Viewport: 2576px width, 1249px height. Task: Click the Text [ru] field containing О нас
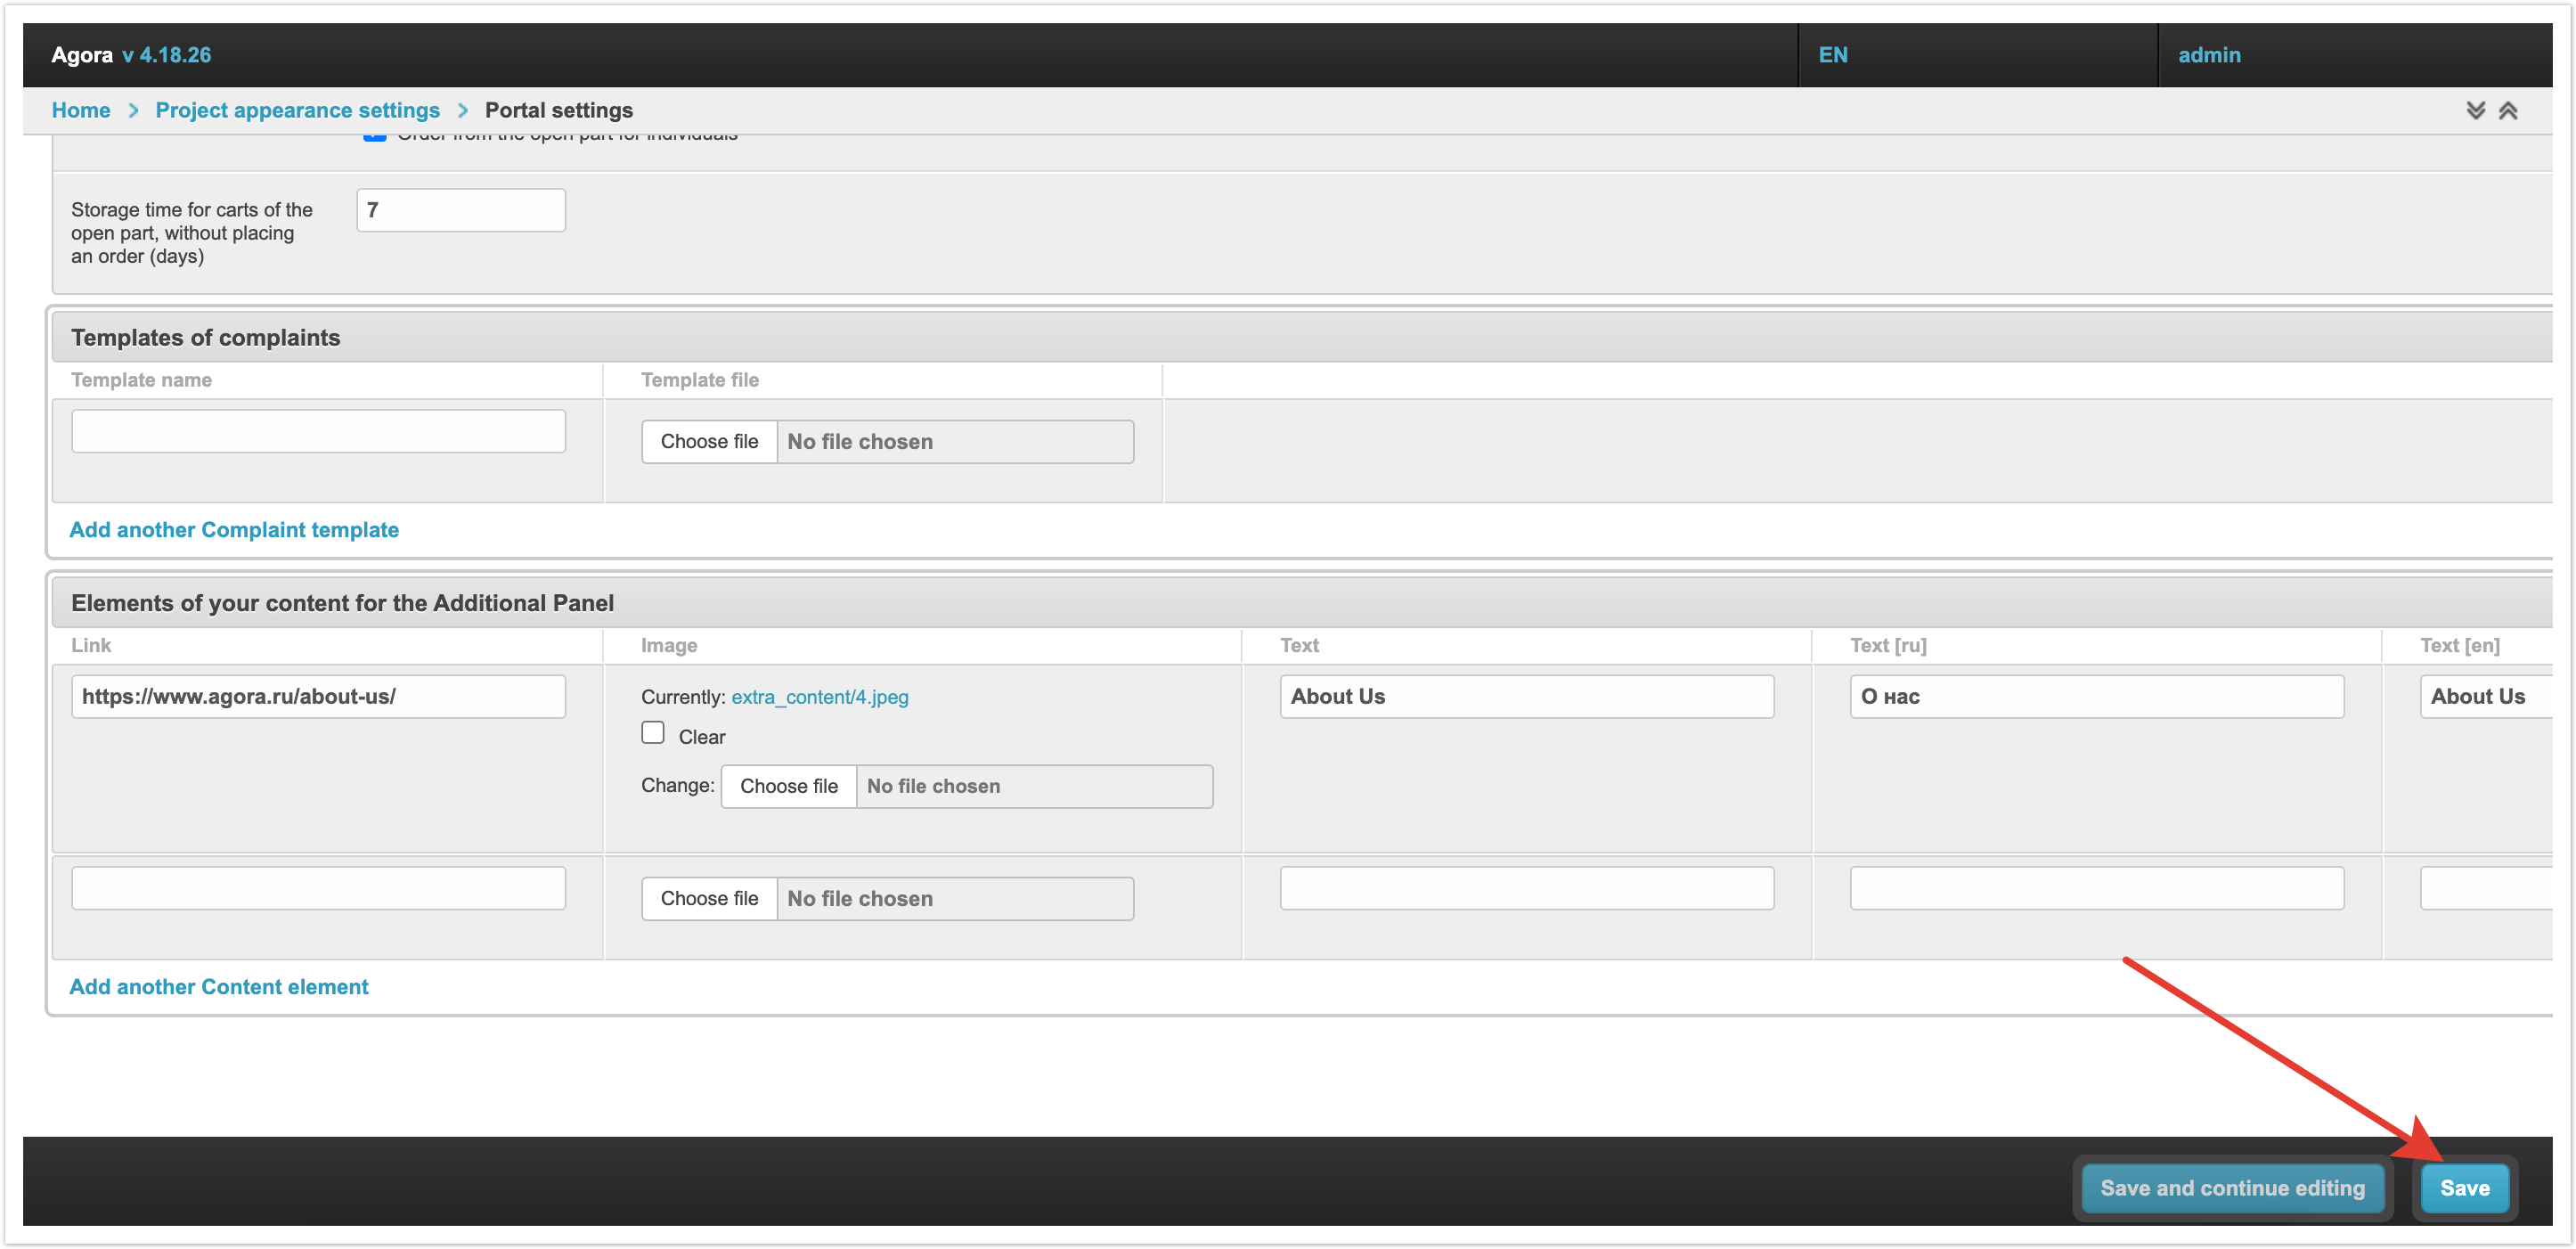2095,696
